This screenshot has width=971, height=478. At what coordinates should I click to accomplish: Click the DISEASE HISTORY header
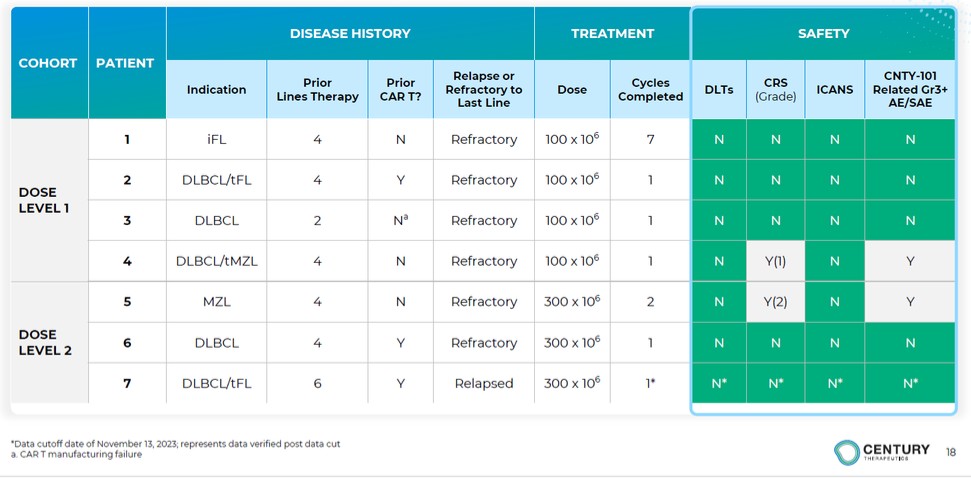(350, 33)
